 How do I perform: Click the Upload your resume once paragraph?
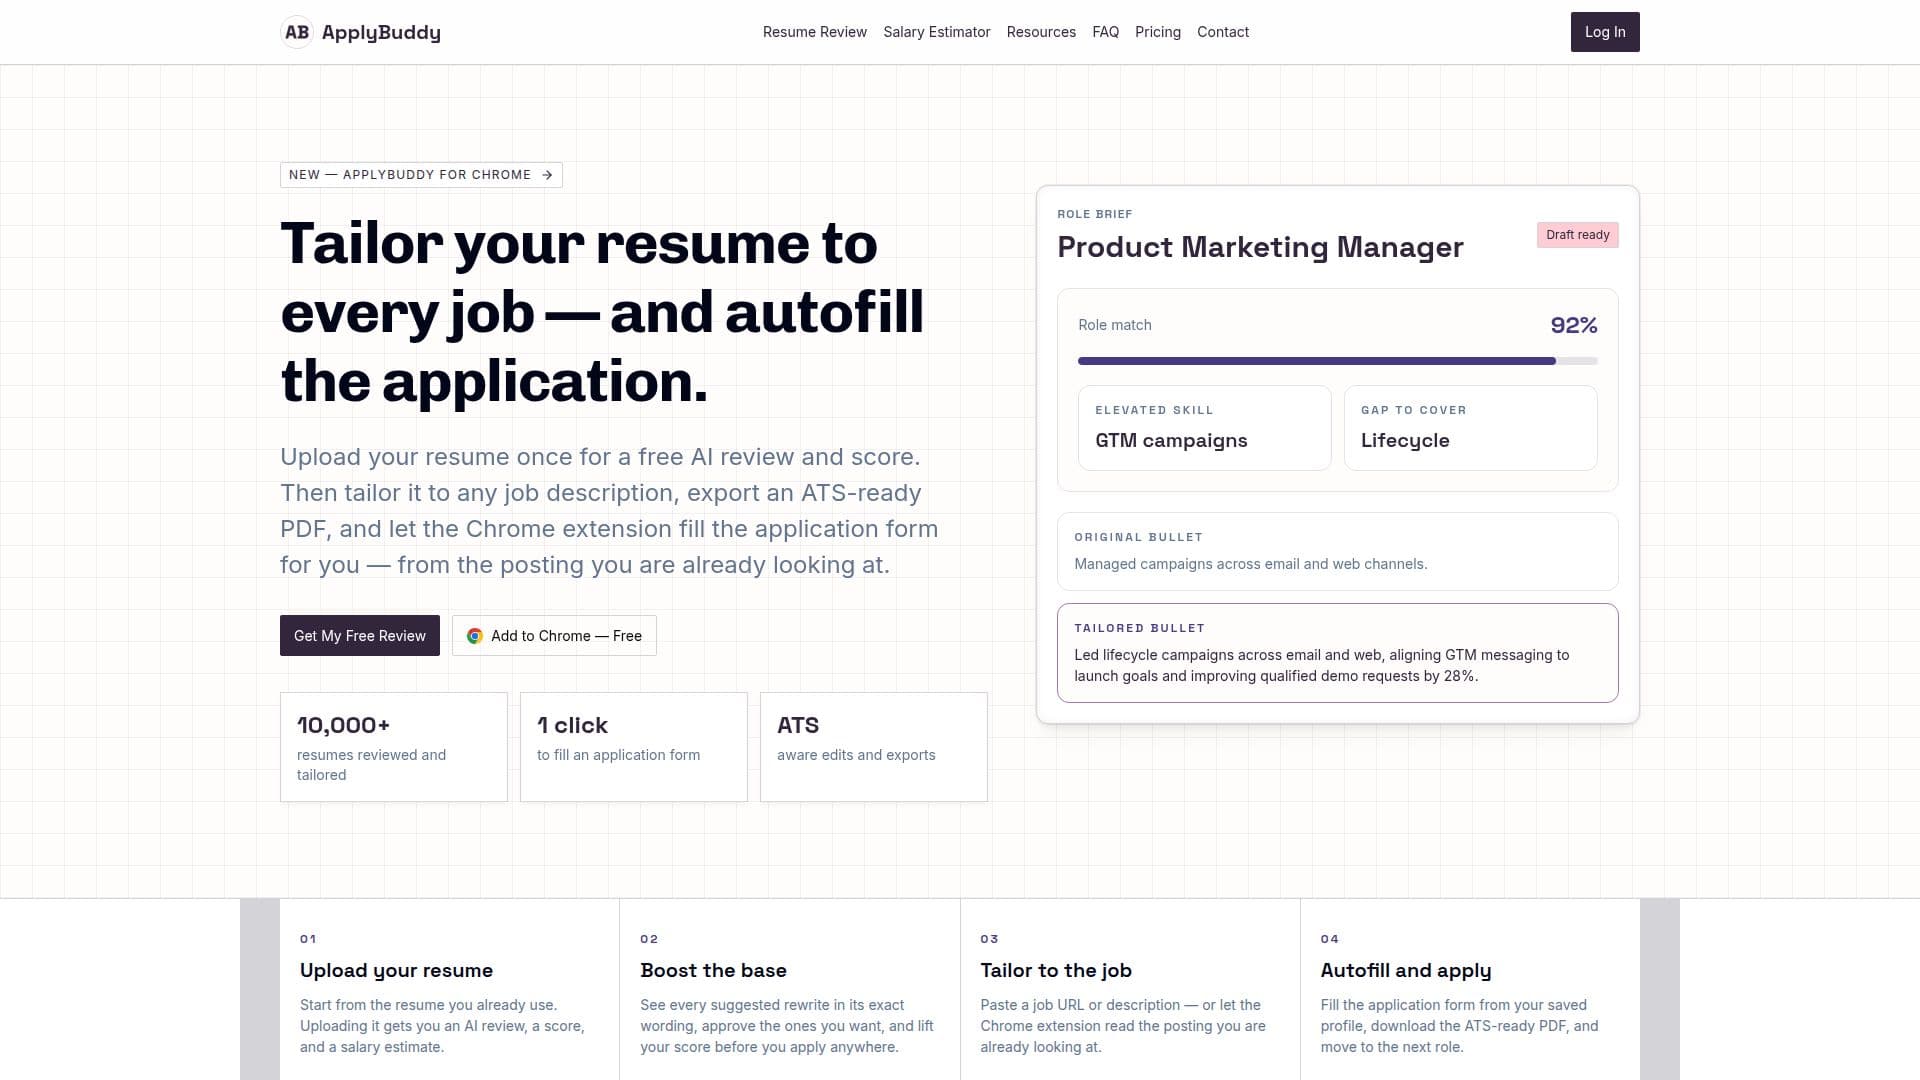tap(609, 511)
